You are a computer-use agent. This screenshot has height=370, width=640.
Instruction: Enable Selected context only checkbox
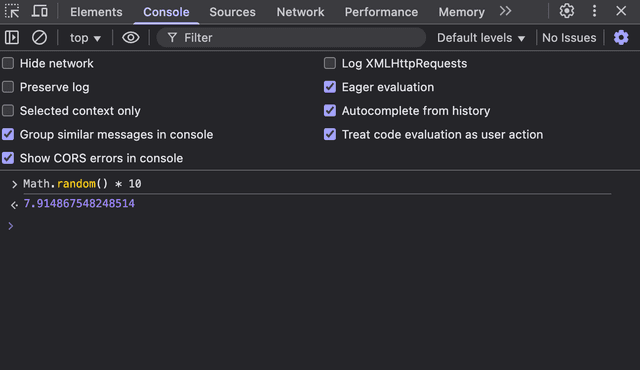(8, 111)
